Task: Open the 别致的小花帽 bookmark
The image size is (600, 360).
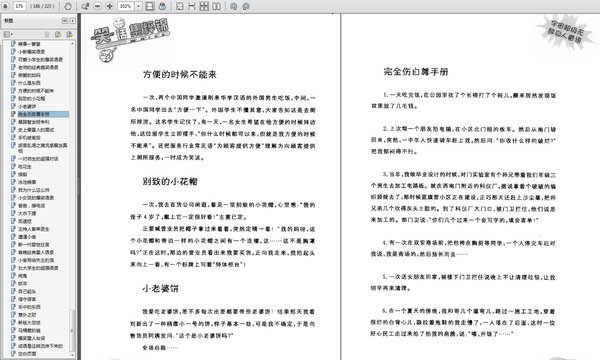Action: 32,98
